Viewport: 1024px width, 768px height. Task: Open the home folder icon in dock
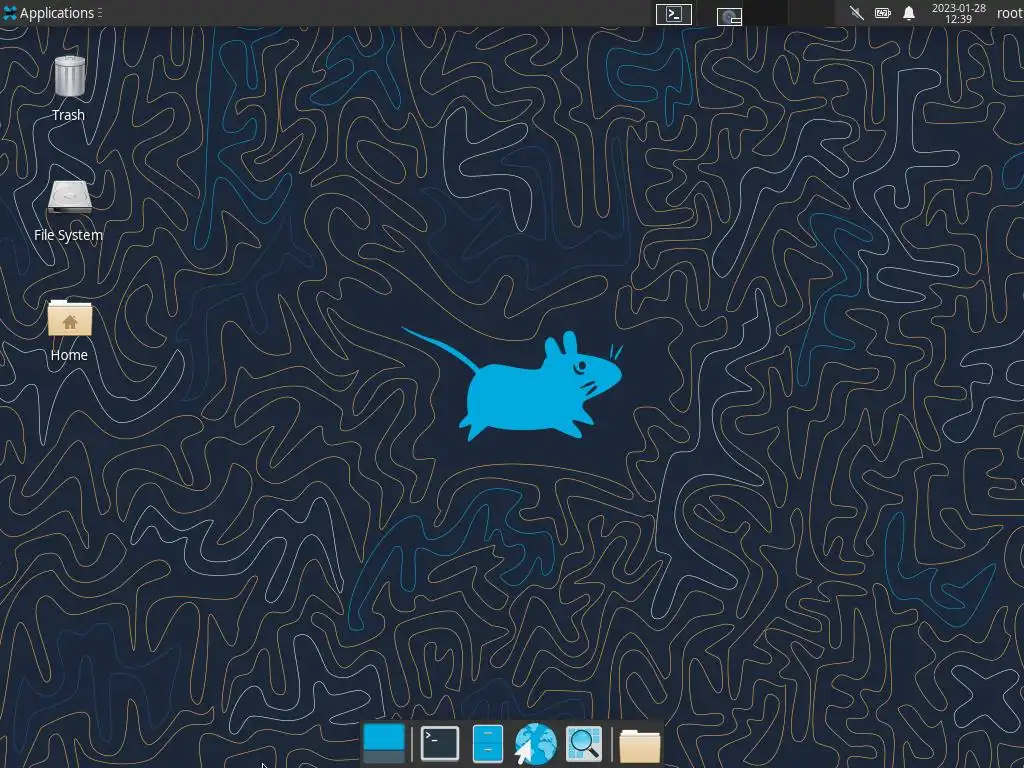(639, 745)
